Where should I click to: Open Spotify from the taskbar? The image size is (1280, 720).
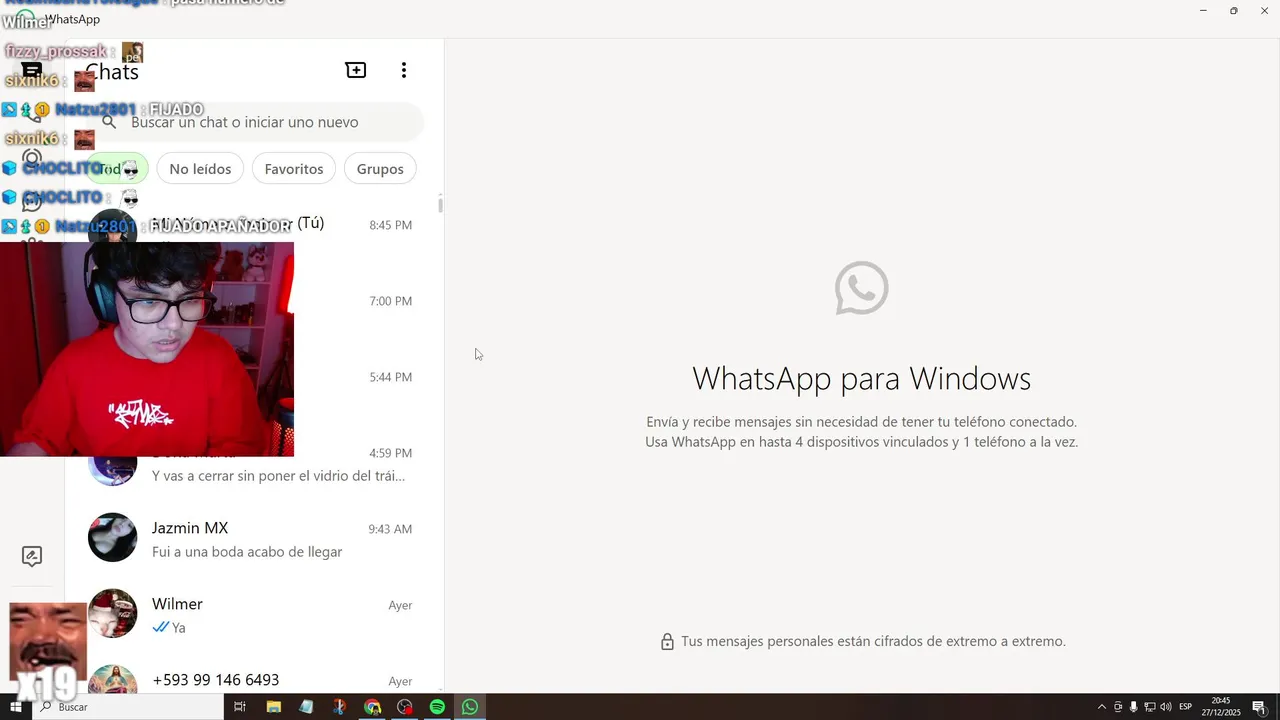(x=437, y=707)
